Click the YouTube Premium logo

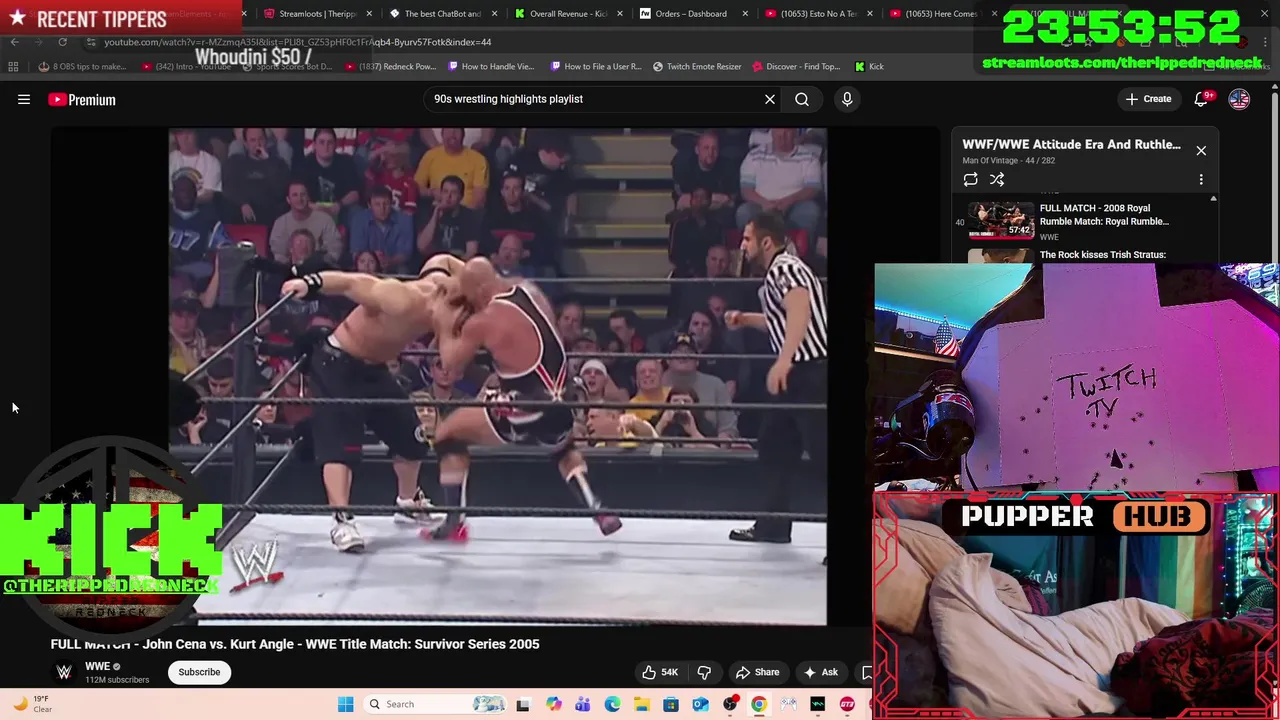coord(82,99)
